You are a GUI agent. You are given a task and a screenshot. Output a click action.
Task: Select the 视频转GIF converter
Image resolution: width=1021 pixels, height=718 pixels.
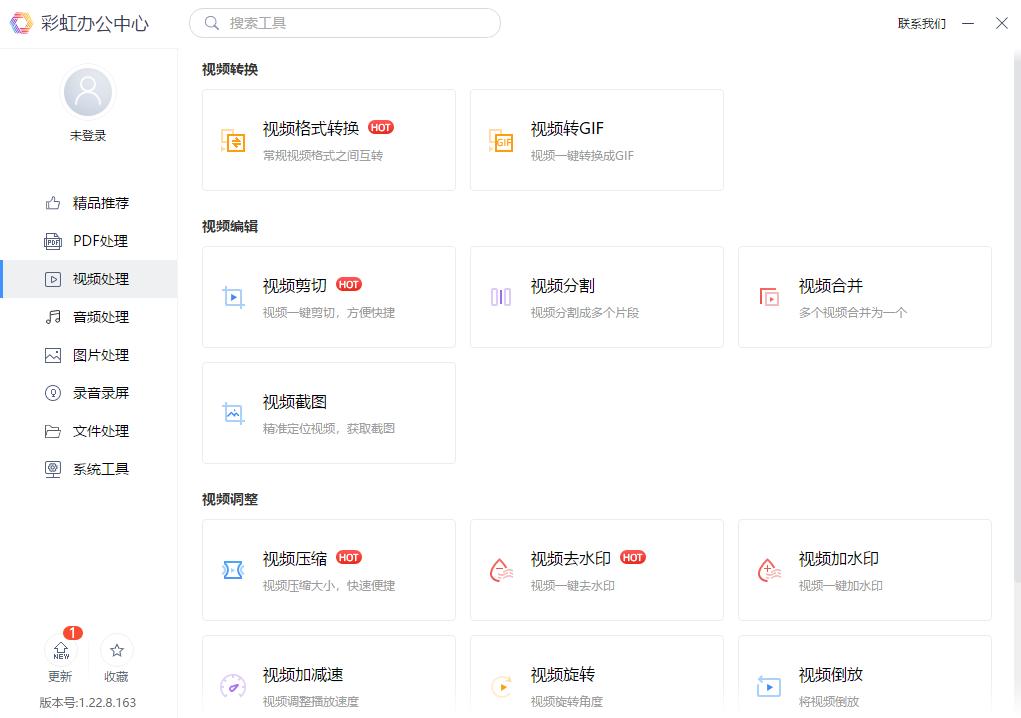pos(596,140)
